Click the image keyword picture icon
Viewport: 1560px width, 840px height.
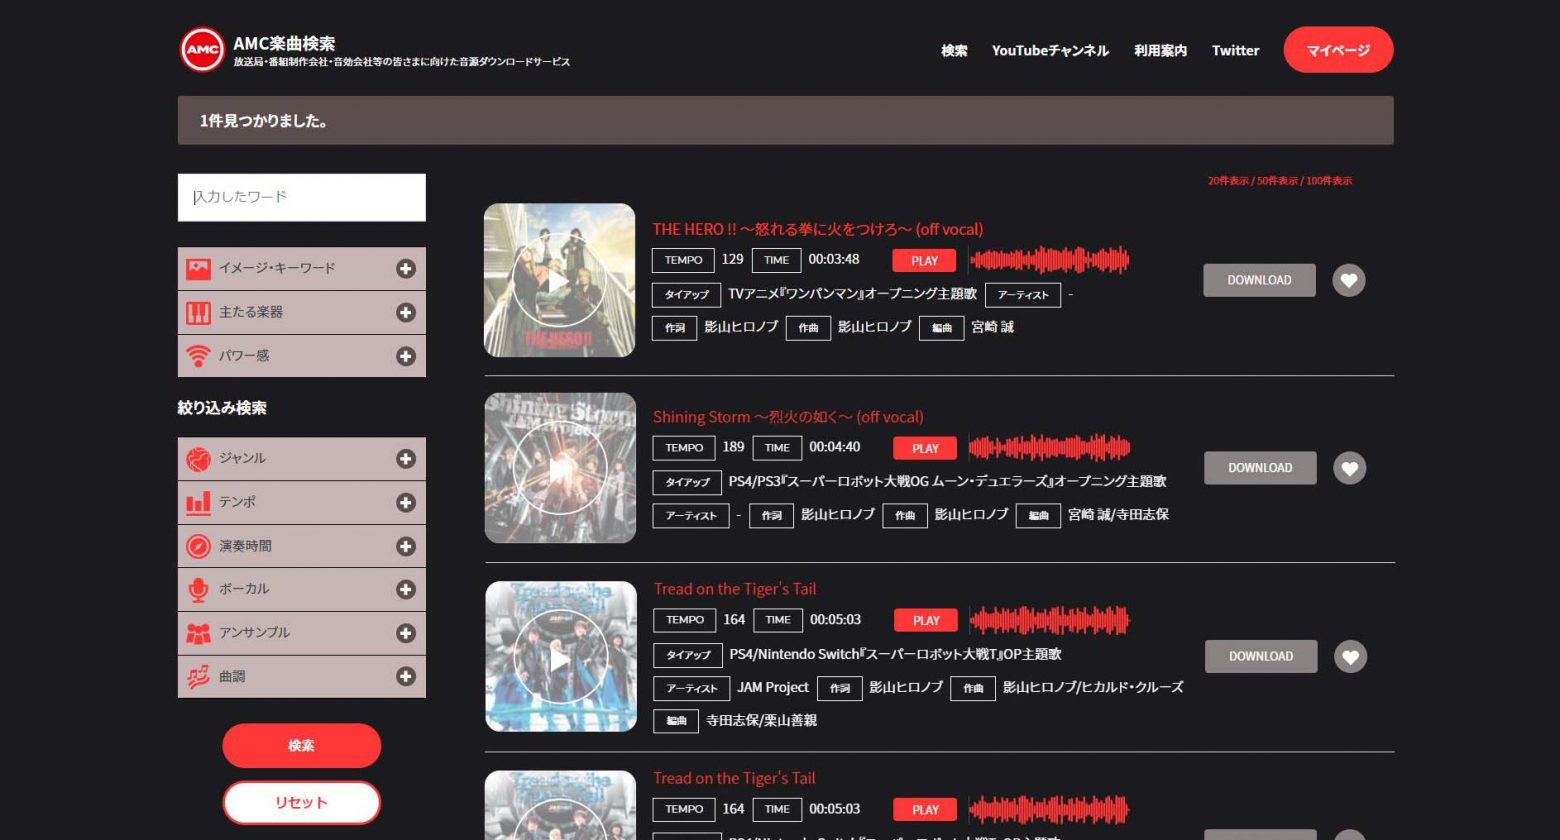point(198,268)
